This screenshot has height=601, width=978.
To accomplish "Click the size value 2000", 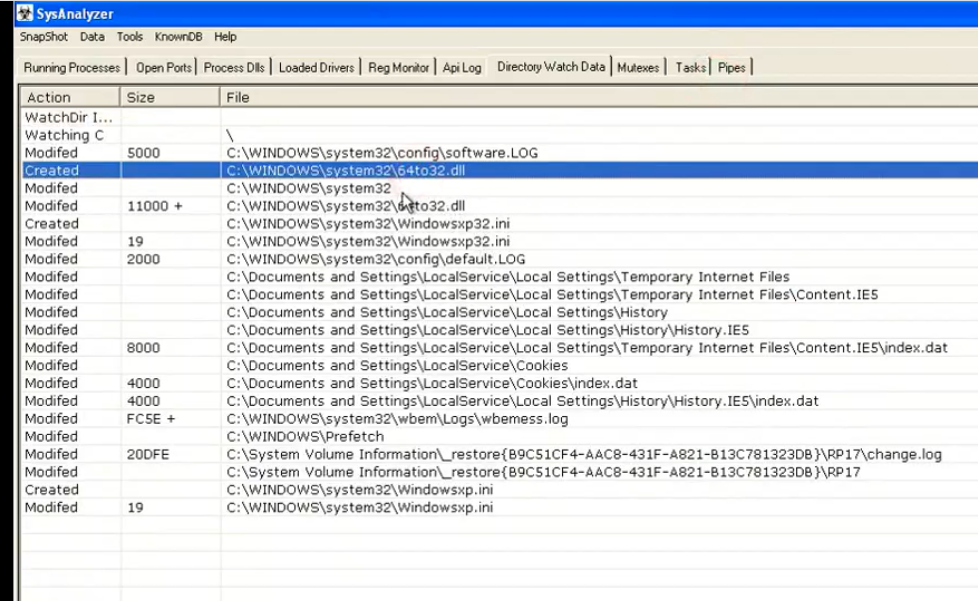I will coord(143,259).
